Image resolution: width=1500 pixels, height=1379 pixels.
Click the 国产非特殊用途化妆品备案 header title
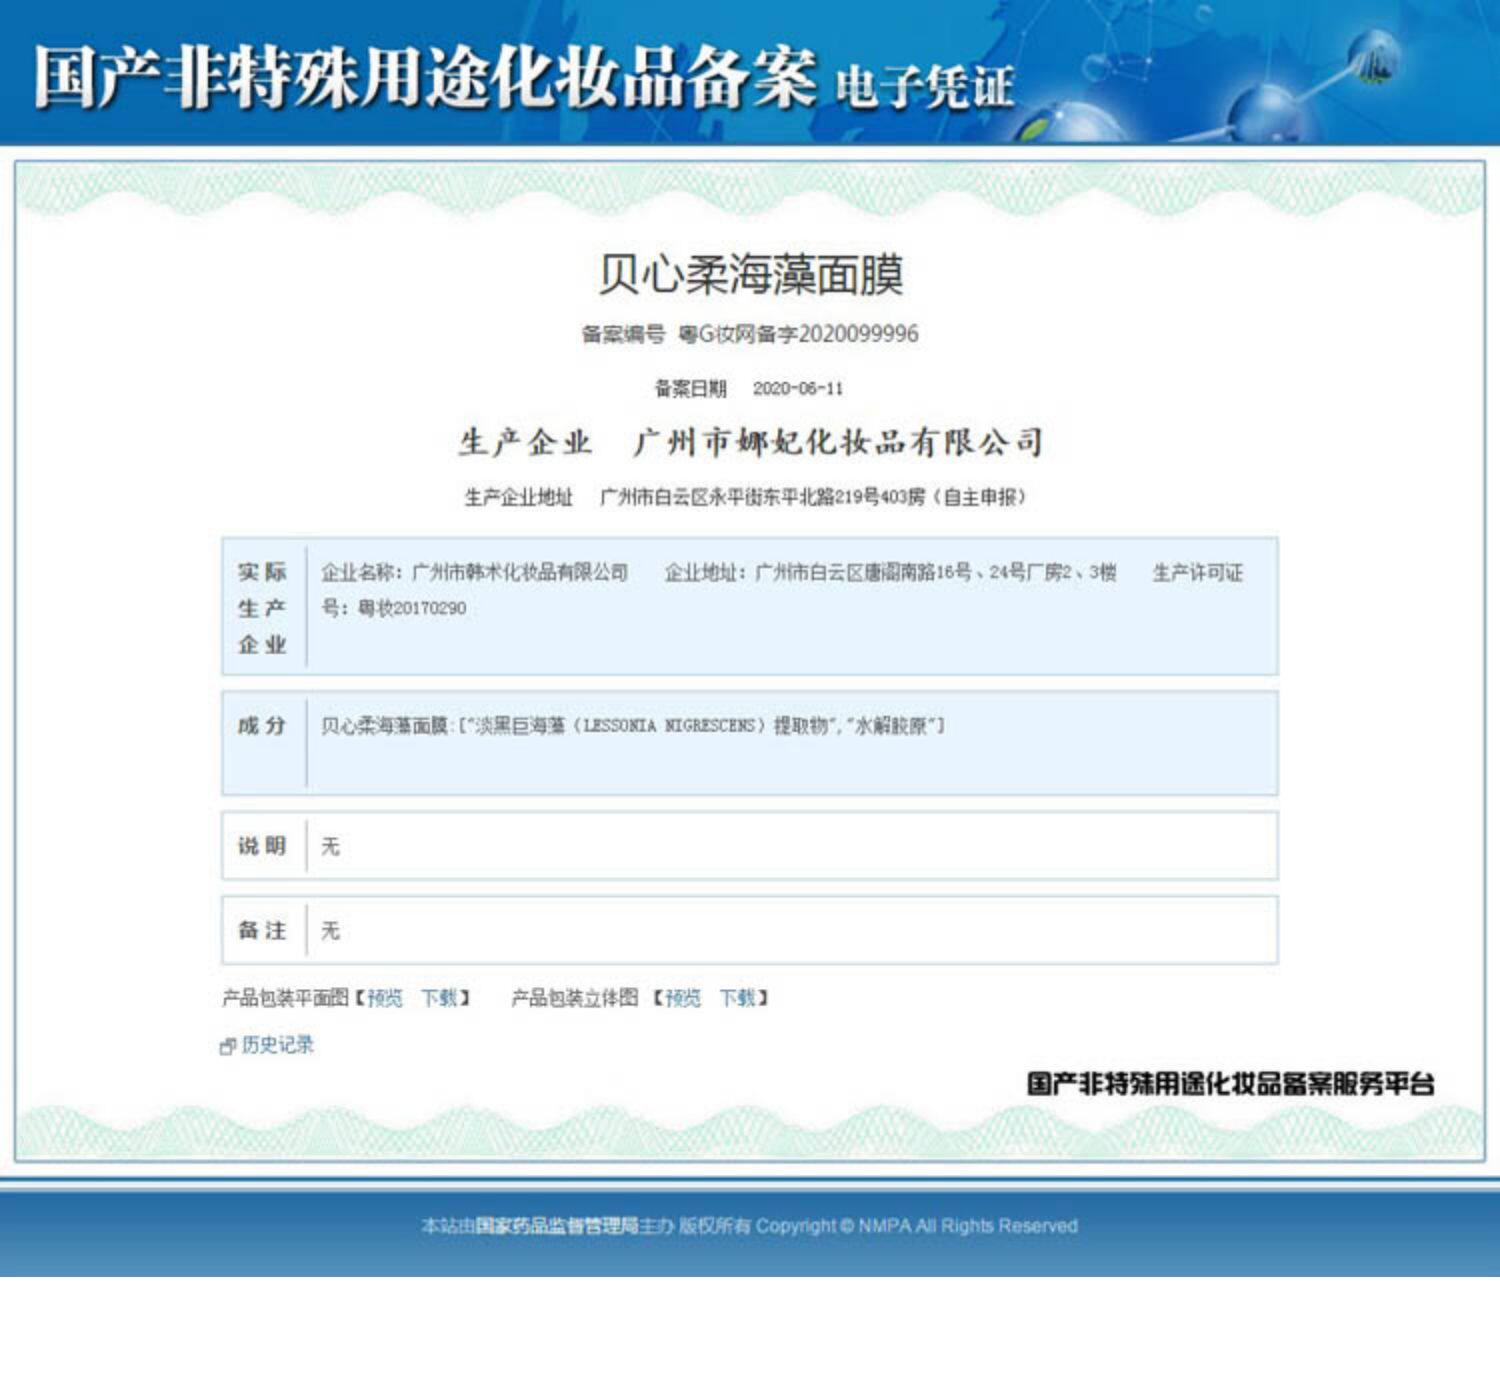click(x=425, y=78)
